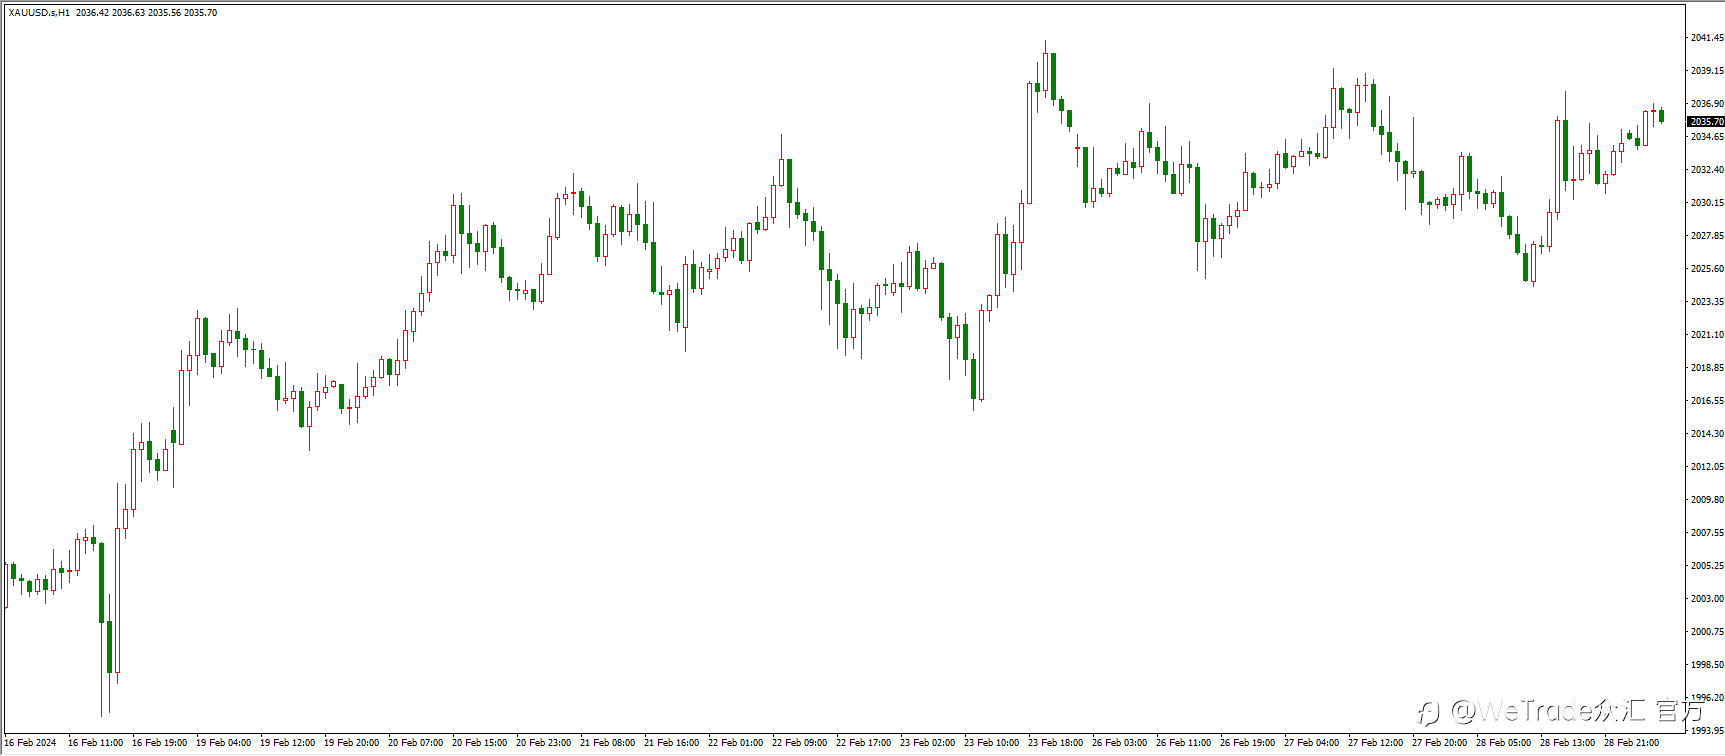This screenshot has width=1725, height=756.
Task: Click the 16 Feb 2024 date label
Action: 30,743
